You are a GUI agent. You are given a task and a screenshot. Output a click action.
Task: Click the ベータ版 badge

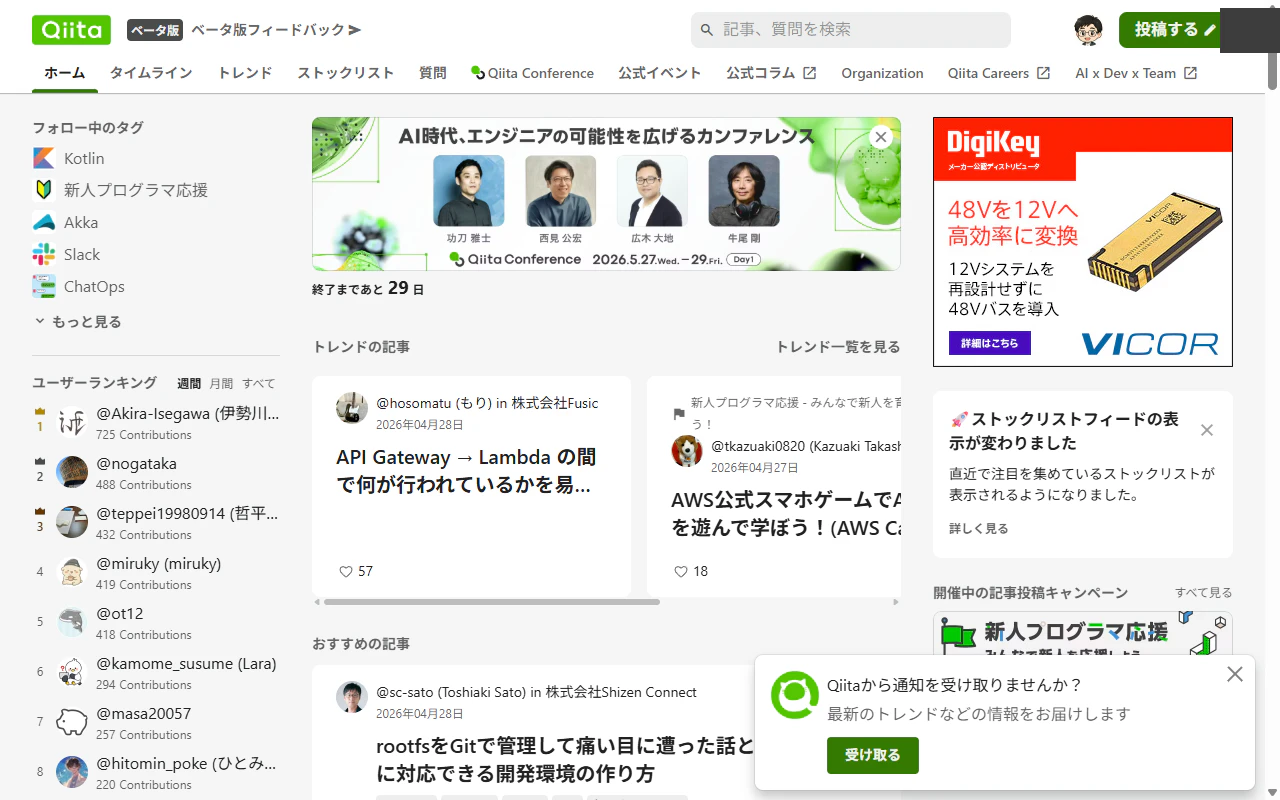pos(155,30)
